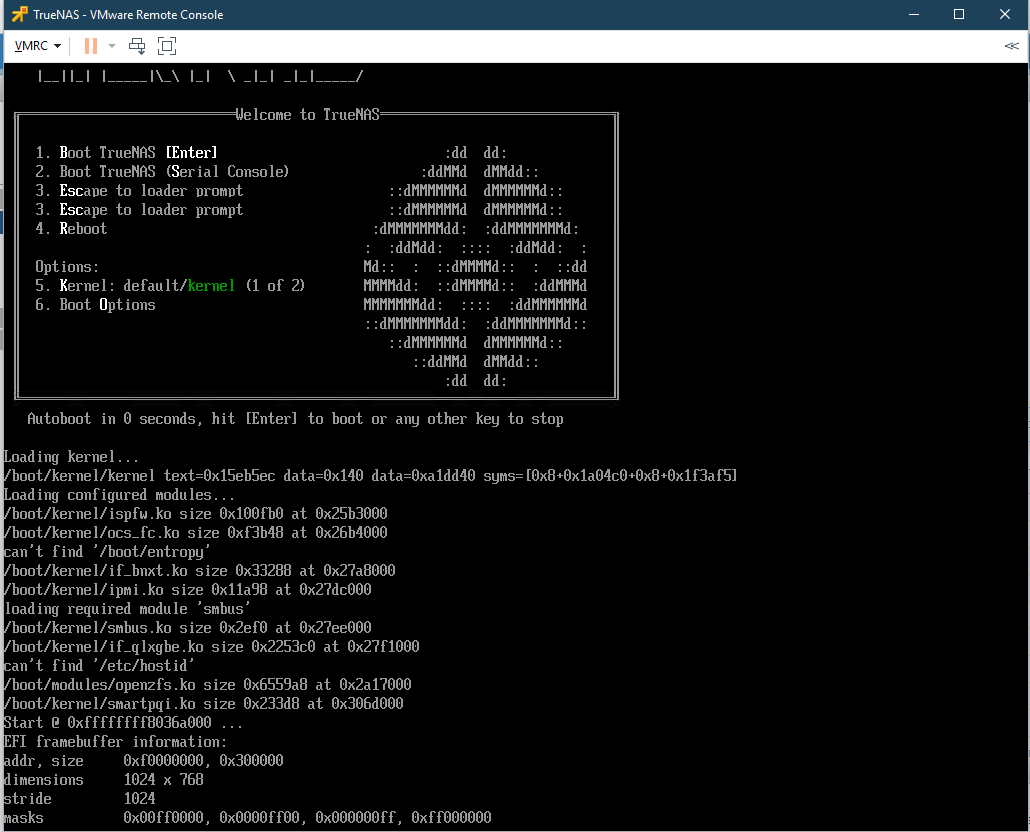The width and height of the screenshot is (1030, 832).
Task: Click the /boot/kernel/if_qlxgbe.ko line
Action: coord(212,647)
